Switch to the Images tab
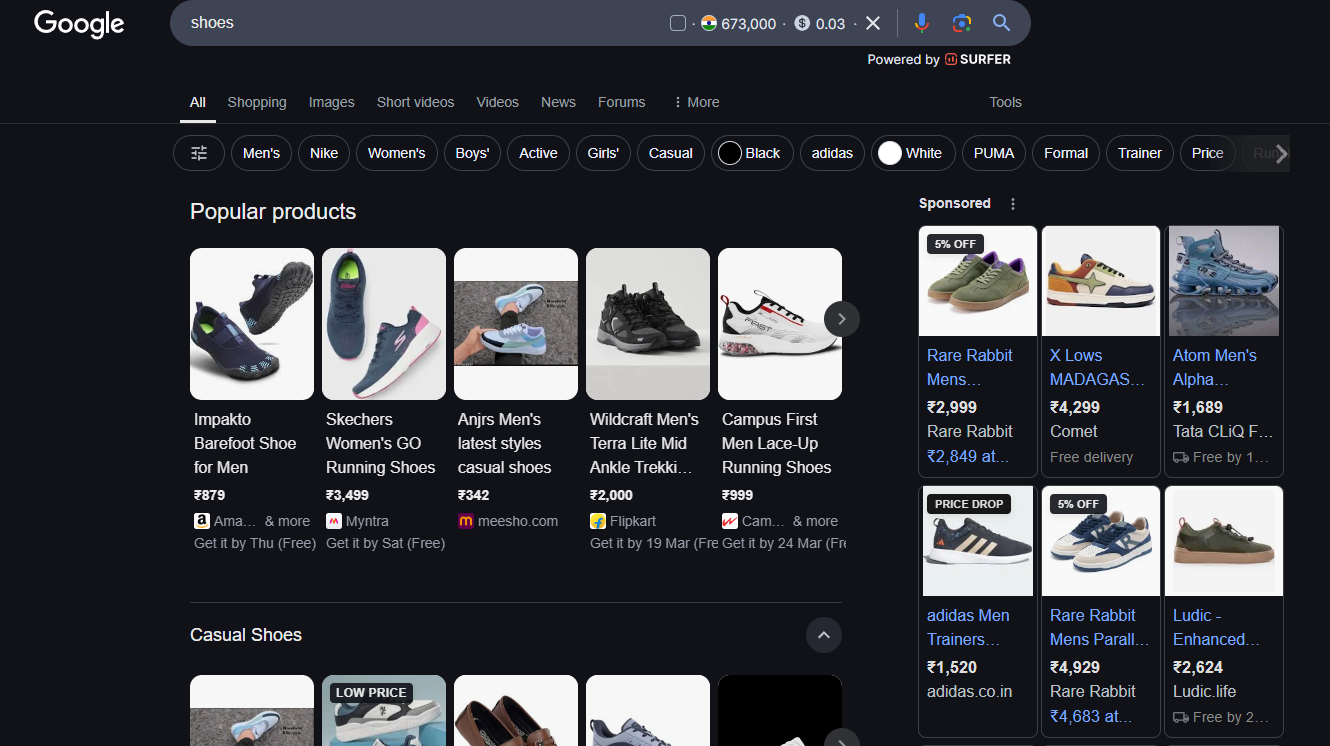1330x746 pixels. [331, 102]
